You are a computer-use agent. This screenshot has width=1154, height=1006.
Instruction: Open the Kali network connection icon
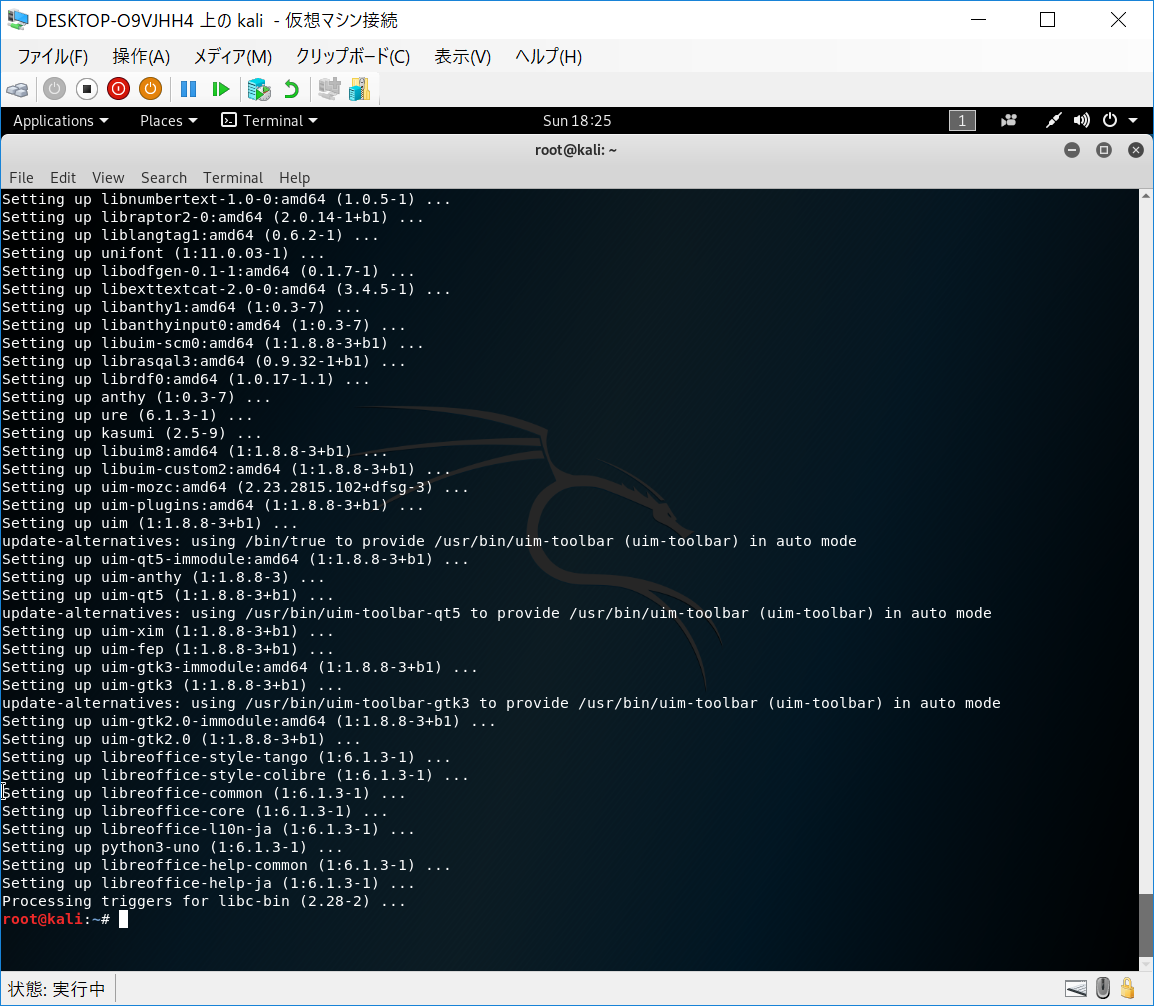click(x=1053, y=121)
